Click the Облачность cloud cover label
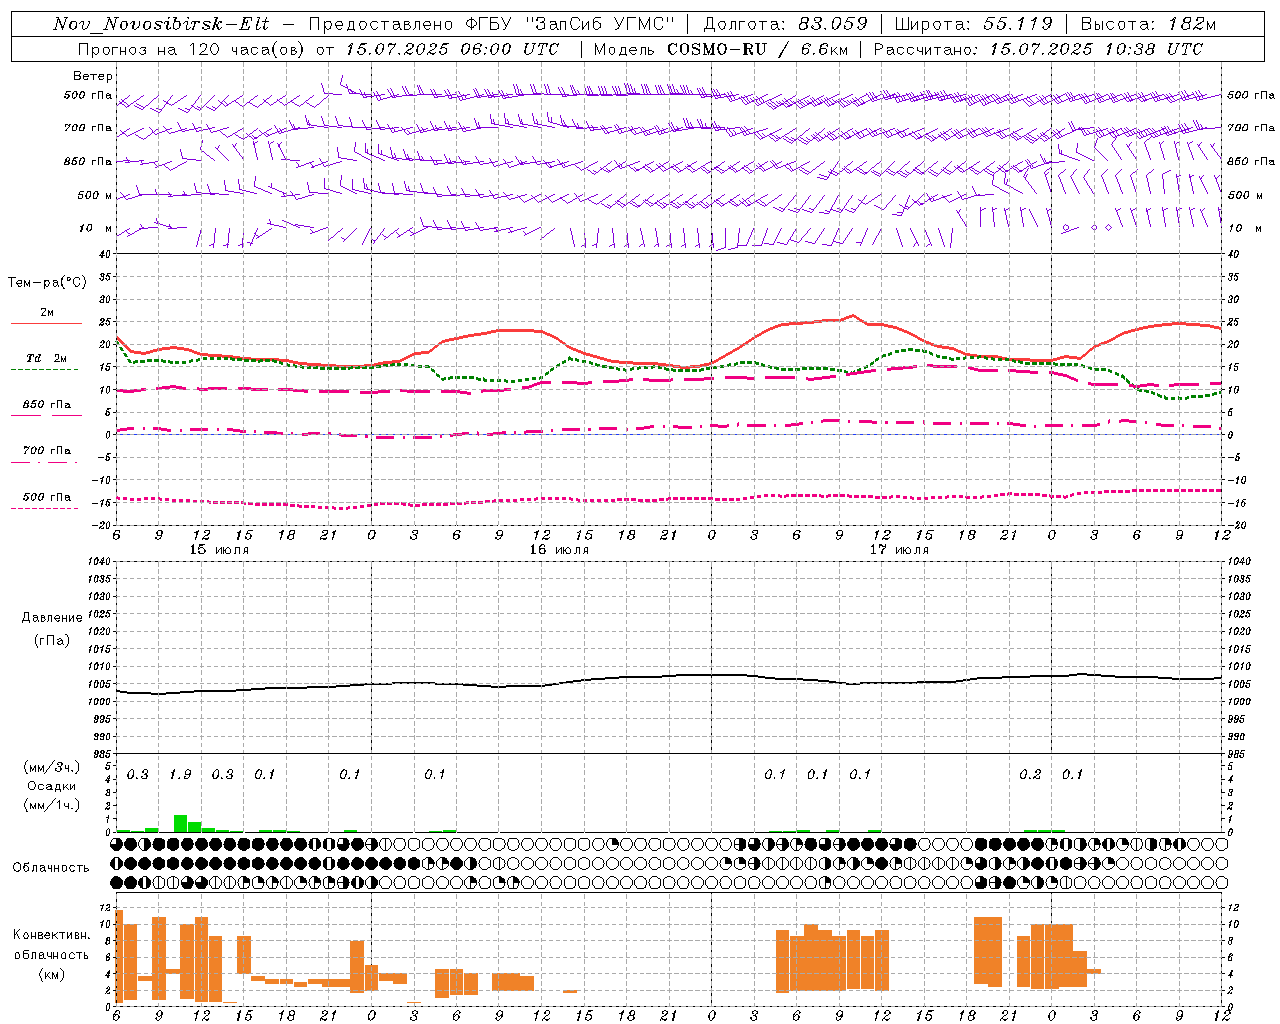Image resolution: width=1280 pixels, height=1024 pixels. [51, 867]
